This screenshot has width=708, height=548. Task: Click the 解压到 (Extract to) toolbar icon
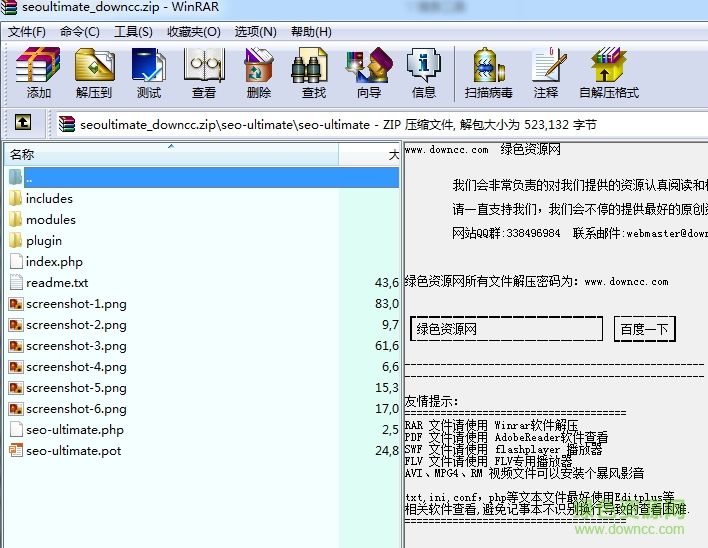pos(94,65)
